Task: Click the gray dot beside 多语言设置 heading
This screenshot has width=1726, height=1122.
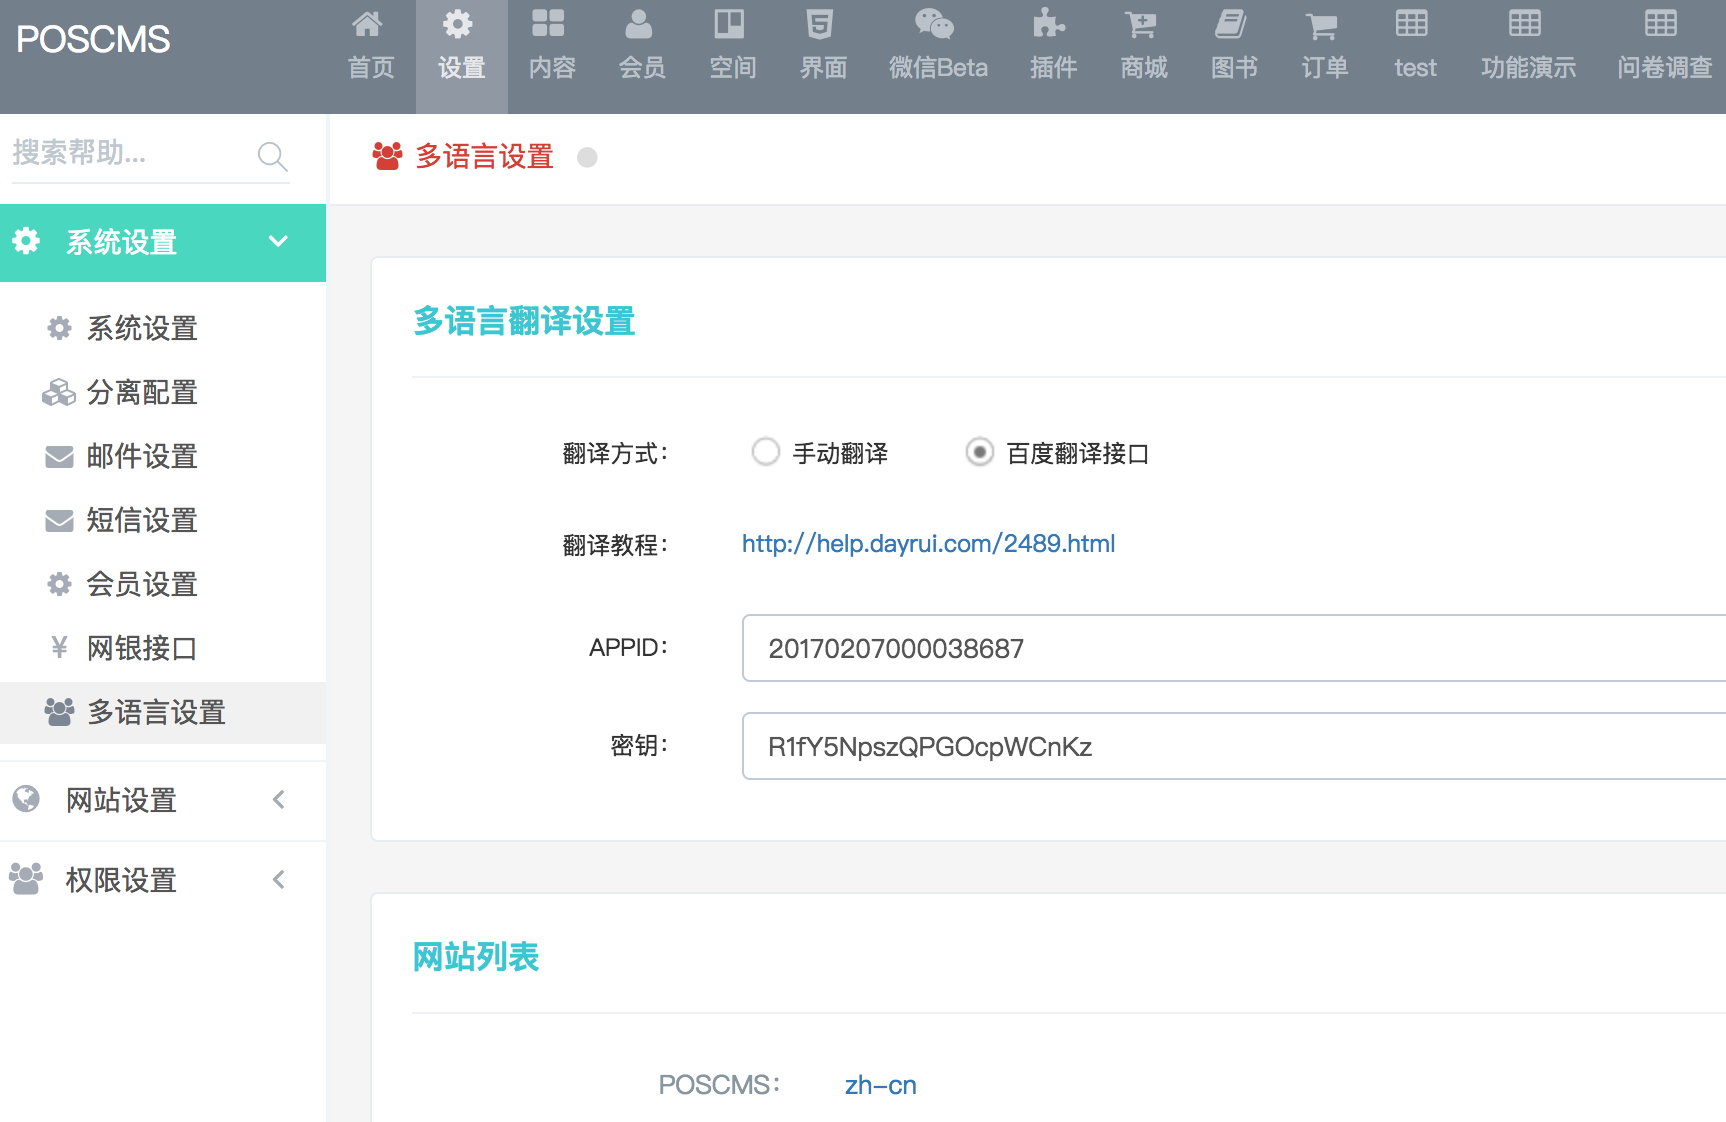Action: pyautogui.click(x=587, y=157)
